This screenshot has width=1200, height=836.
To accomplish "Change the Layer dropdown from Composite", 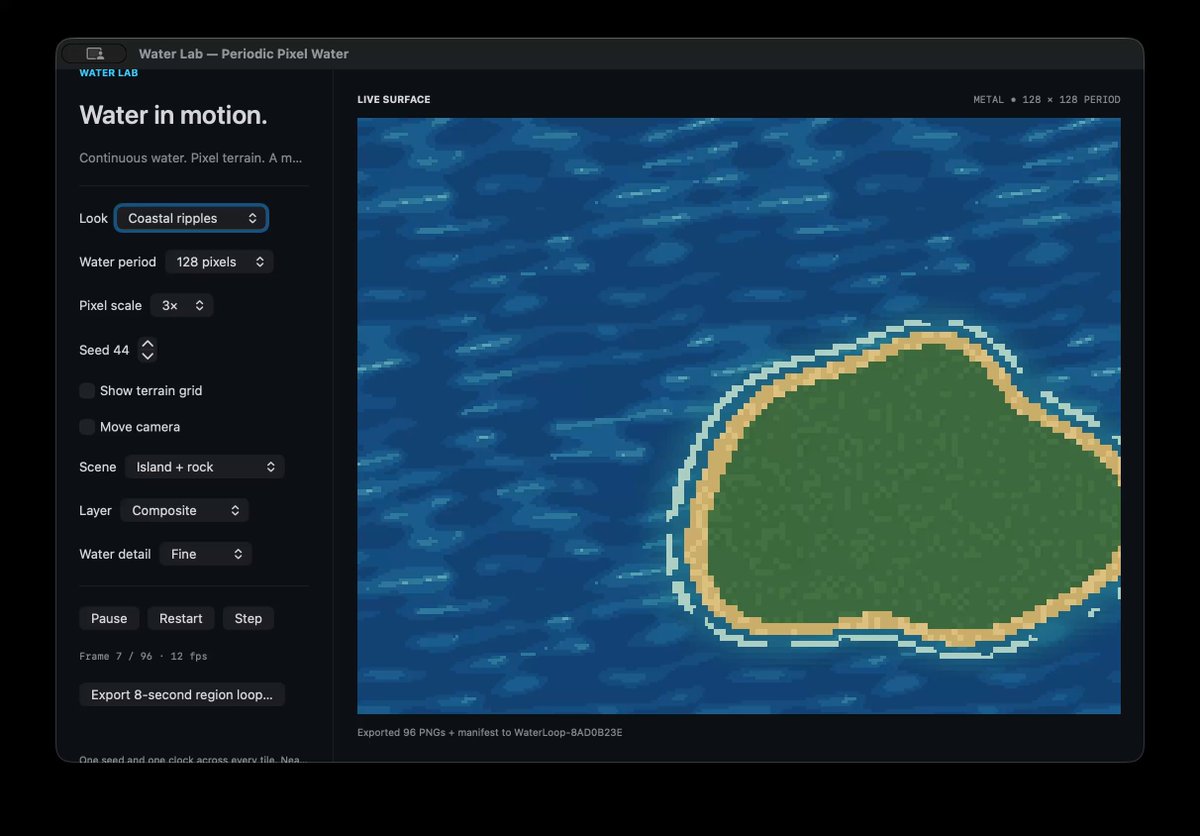I will point(184,510).
